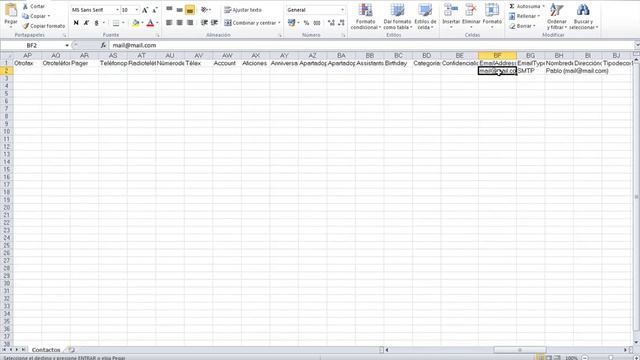Click the zoom slider in status bar

pyautogui.click(x=611, y=358)
